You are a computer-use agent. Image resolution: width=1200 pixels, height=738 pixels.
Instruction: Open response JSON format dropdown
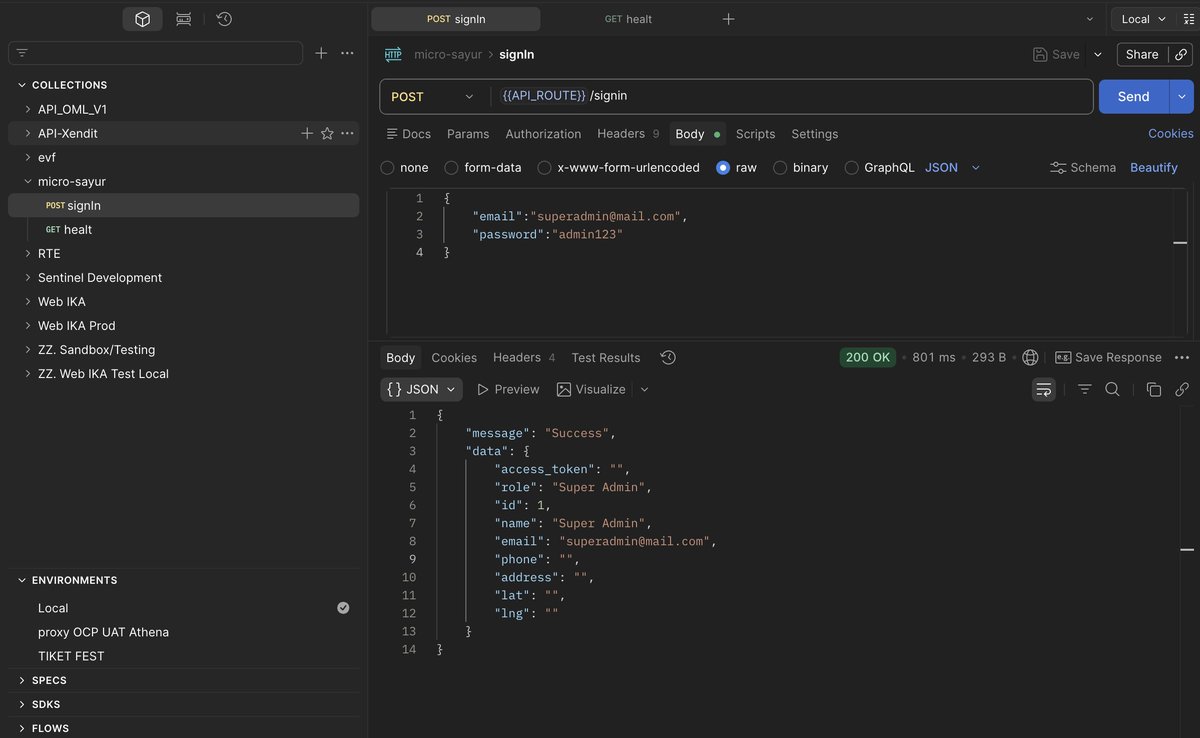pos(421,389)
